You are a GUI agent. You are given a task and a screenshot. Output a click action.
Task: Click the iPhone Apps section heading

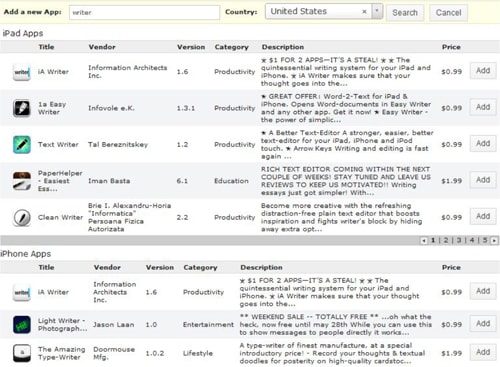coord(26,254)
